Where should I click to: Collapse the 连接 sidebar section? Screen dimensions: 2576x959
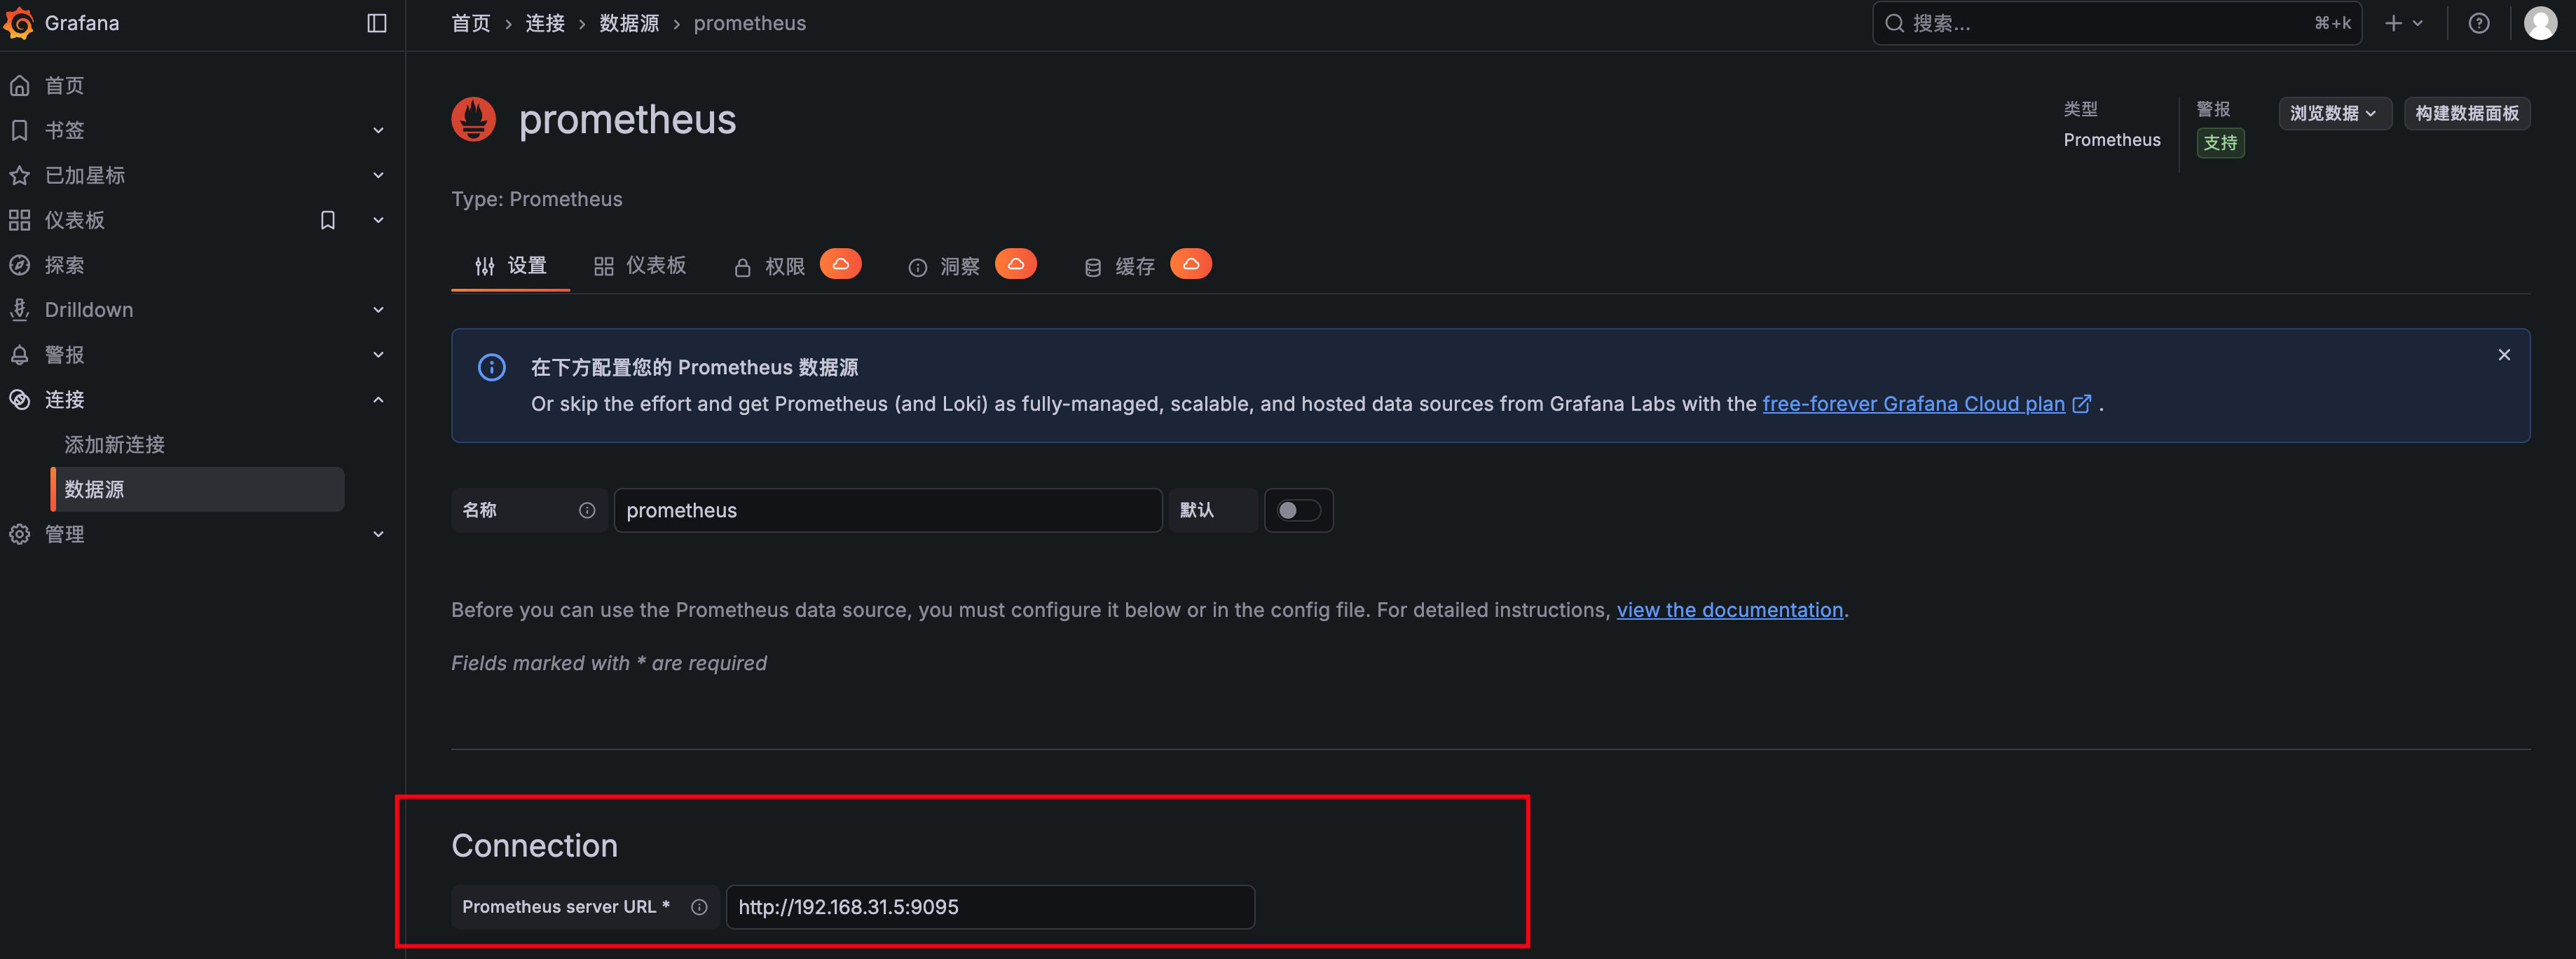click(378, 399)
